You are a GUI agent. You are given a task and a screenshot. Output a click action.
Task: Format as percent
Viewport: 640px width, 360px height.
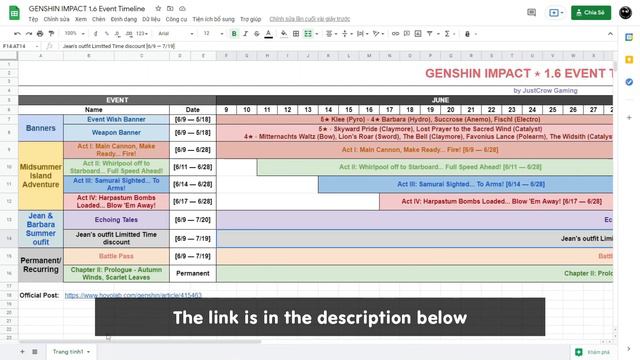(107, 33)
